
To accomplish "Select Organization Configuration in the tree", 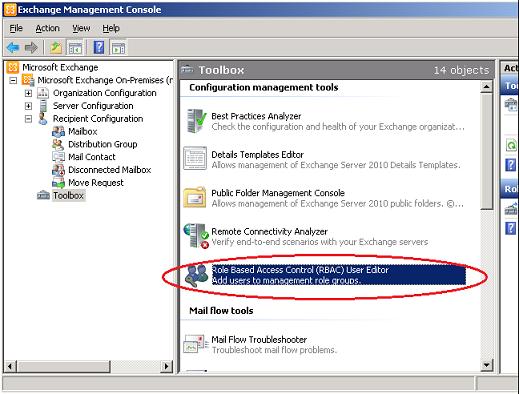I will [105, 93].
